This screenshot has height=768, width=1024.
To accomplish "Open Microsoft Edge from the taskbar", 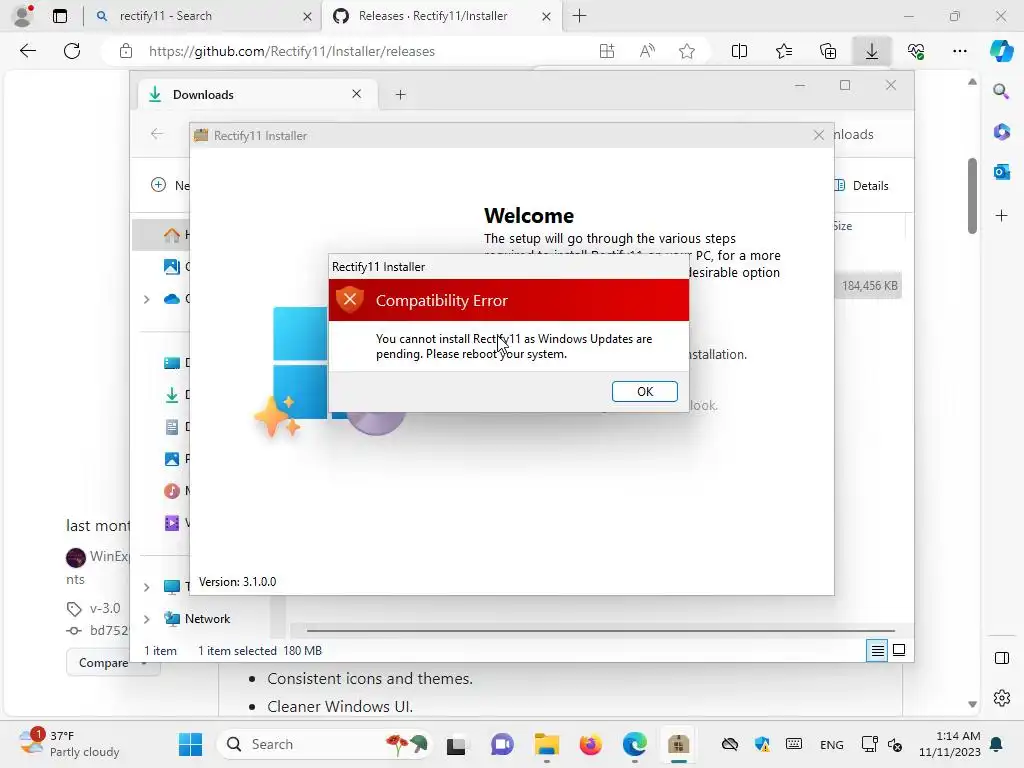I will (634, 744).
